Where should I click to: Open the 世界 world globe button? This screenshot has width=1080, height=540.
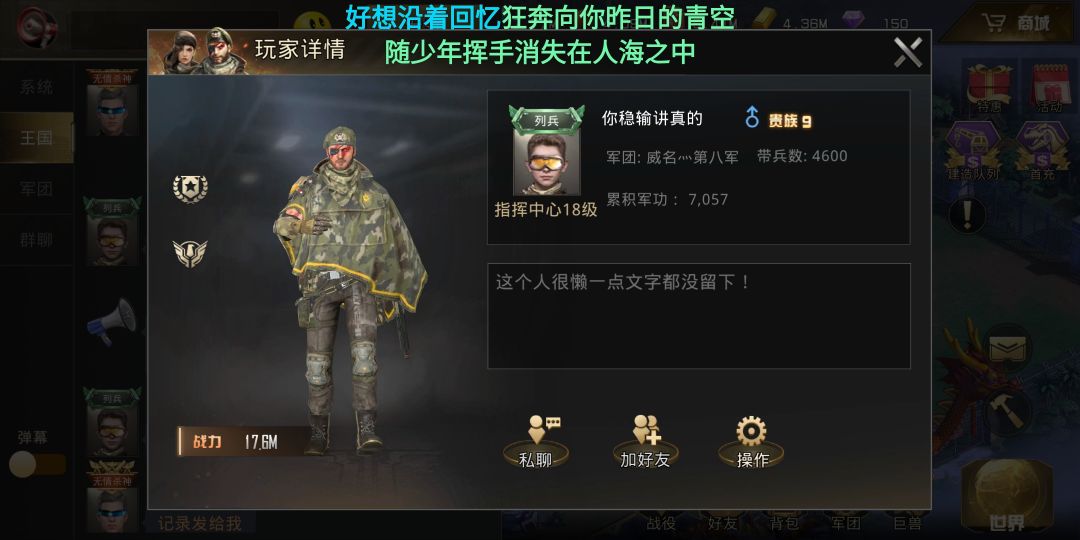pos(1007,497)
